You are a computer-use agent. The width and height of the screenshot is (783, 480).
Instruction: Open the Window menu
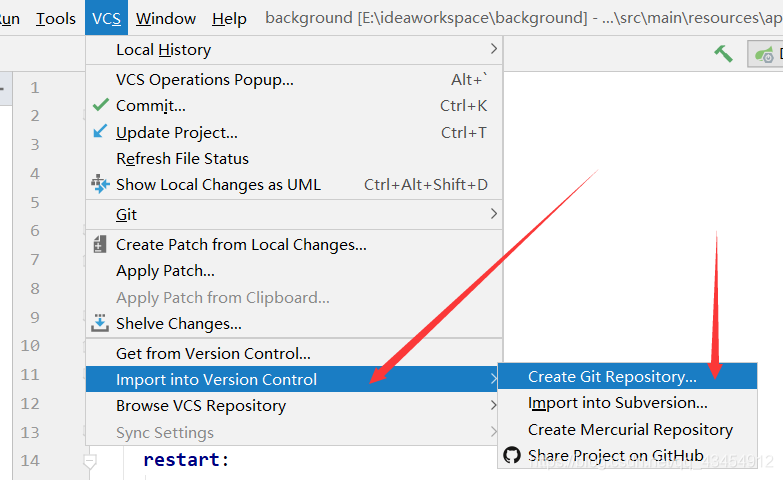tap(166, 18)
